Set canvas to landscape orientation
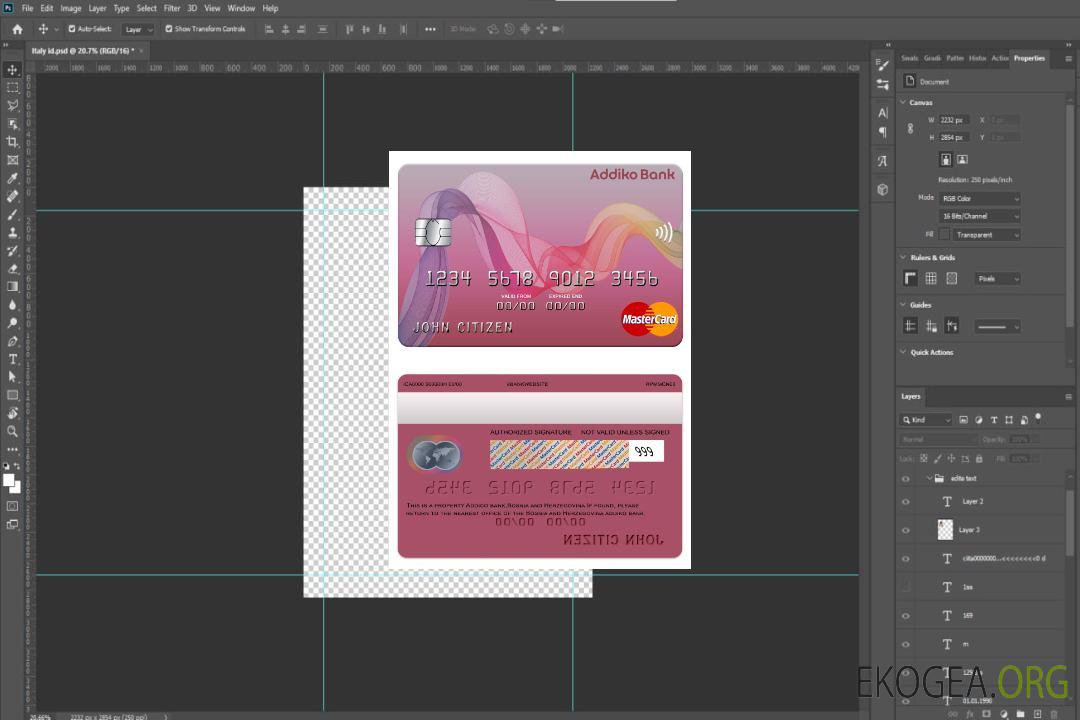The height and width of the screenshot is (720, 1080). pos(962,160)
